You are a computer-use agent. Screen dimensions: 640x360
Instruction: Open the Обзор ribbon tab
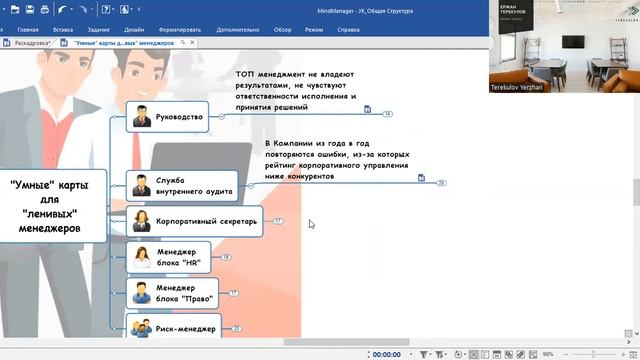pos(282,30)
